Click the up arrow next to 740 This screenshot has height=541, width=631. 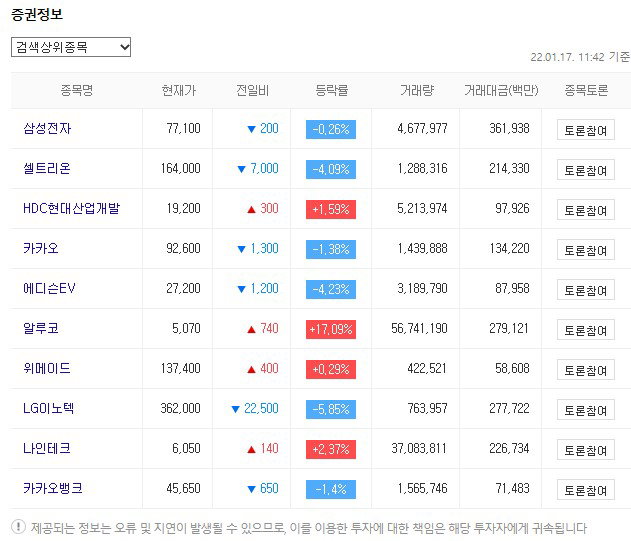[252, 330]
